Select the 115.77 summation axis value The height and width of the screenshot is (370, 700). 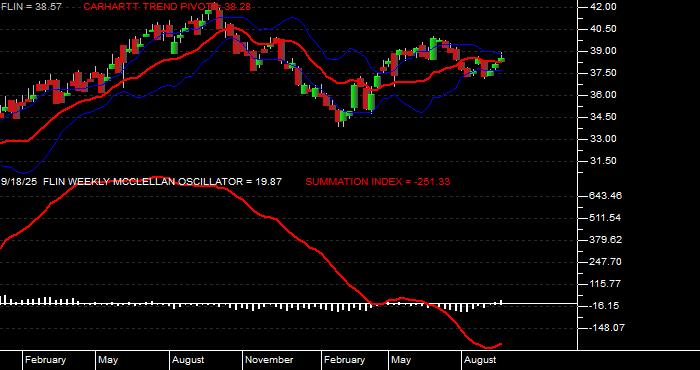click(x=606, y=284)
